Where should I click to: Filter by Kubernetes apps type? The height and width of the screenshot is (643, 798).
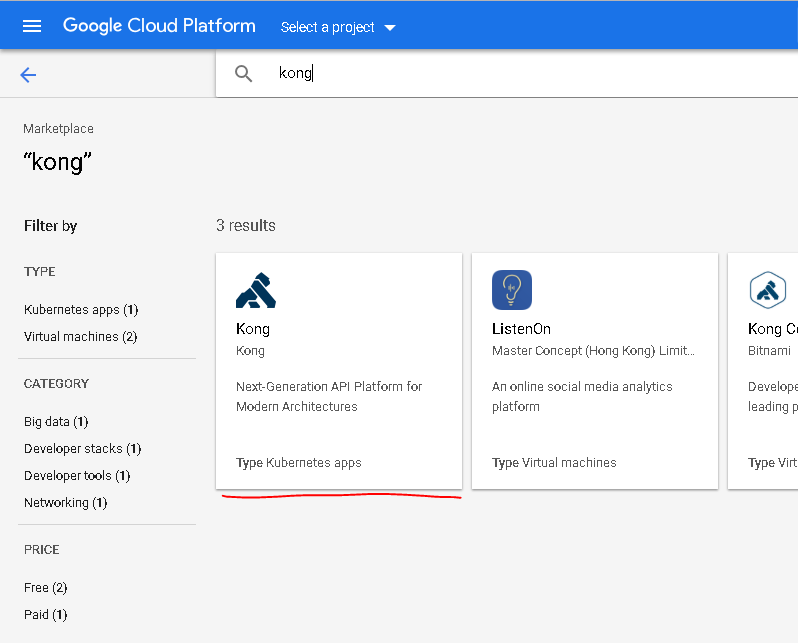80,310
